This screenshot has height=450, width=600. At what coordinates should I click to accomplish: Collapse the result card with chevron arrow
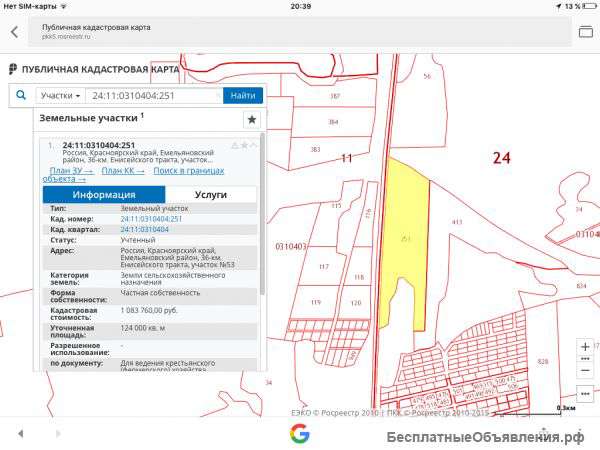point(254,145)
